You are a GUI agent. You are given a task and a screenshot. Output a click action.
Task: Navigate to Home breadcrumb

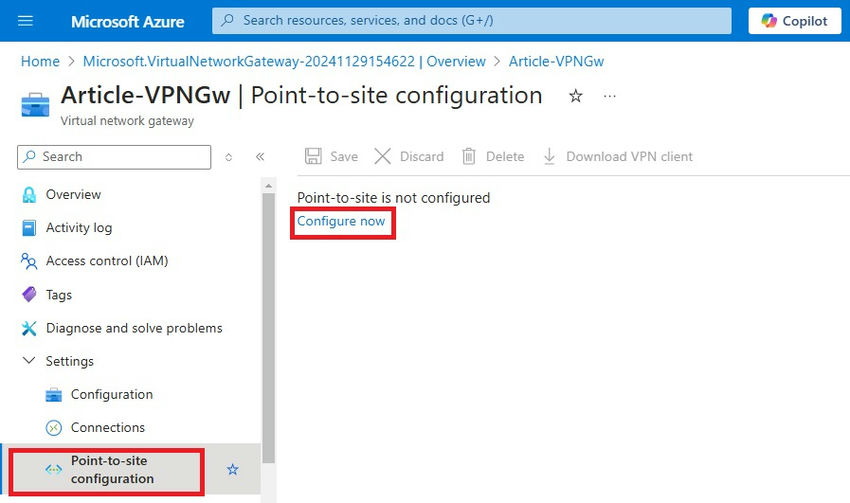click(x=40, y=61)
